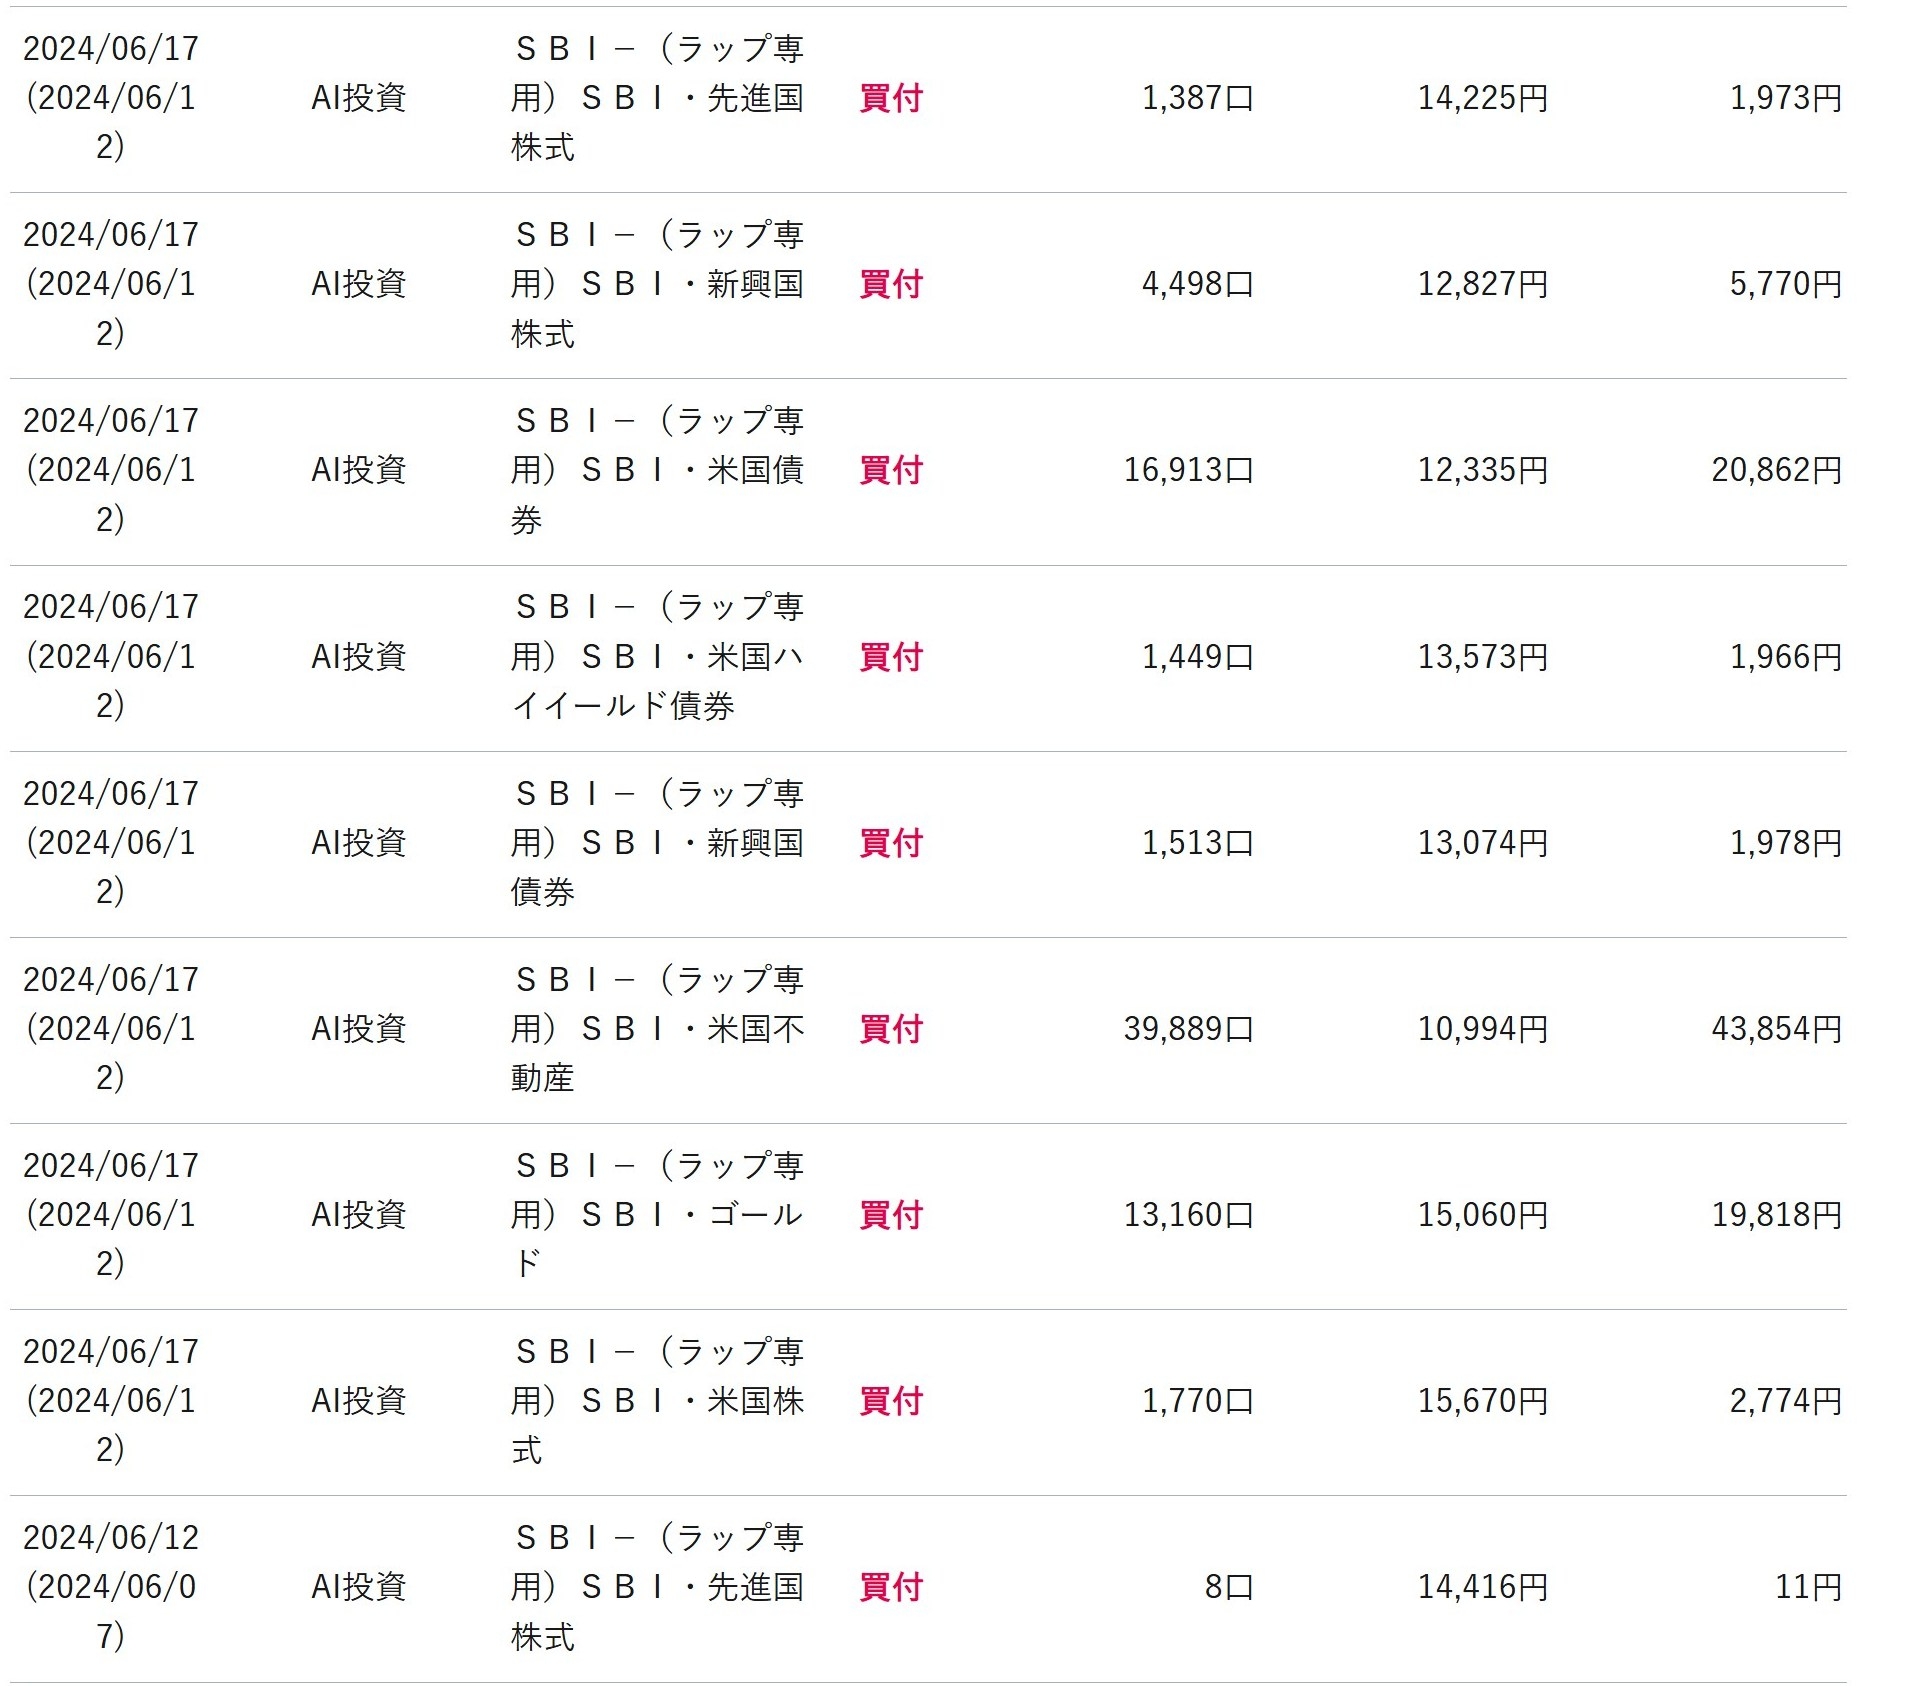This screenshot has height=1686, width=1920.
Task: Click the SBI・新興国債券 fund name
Action: click(x=657, y=842)
